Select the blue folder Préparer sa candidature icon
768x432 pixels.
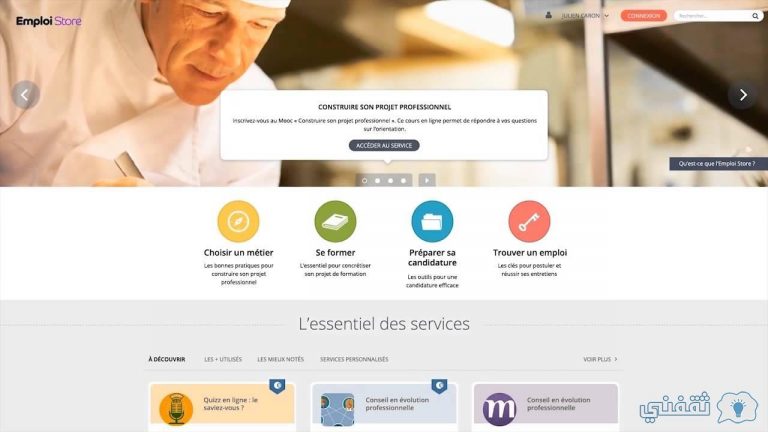pyautogui.click(x=432, y=221)
